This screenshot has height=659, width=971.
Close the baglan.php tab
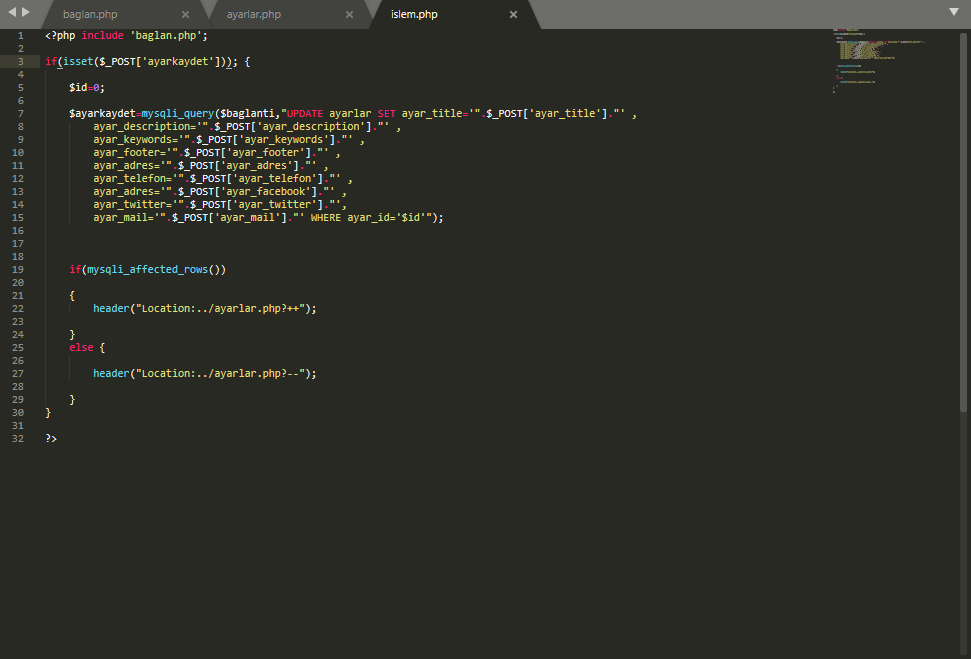pyautogui.click(x=185, y=14)
